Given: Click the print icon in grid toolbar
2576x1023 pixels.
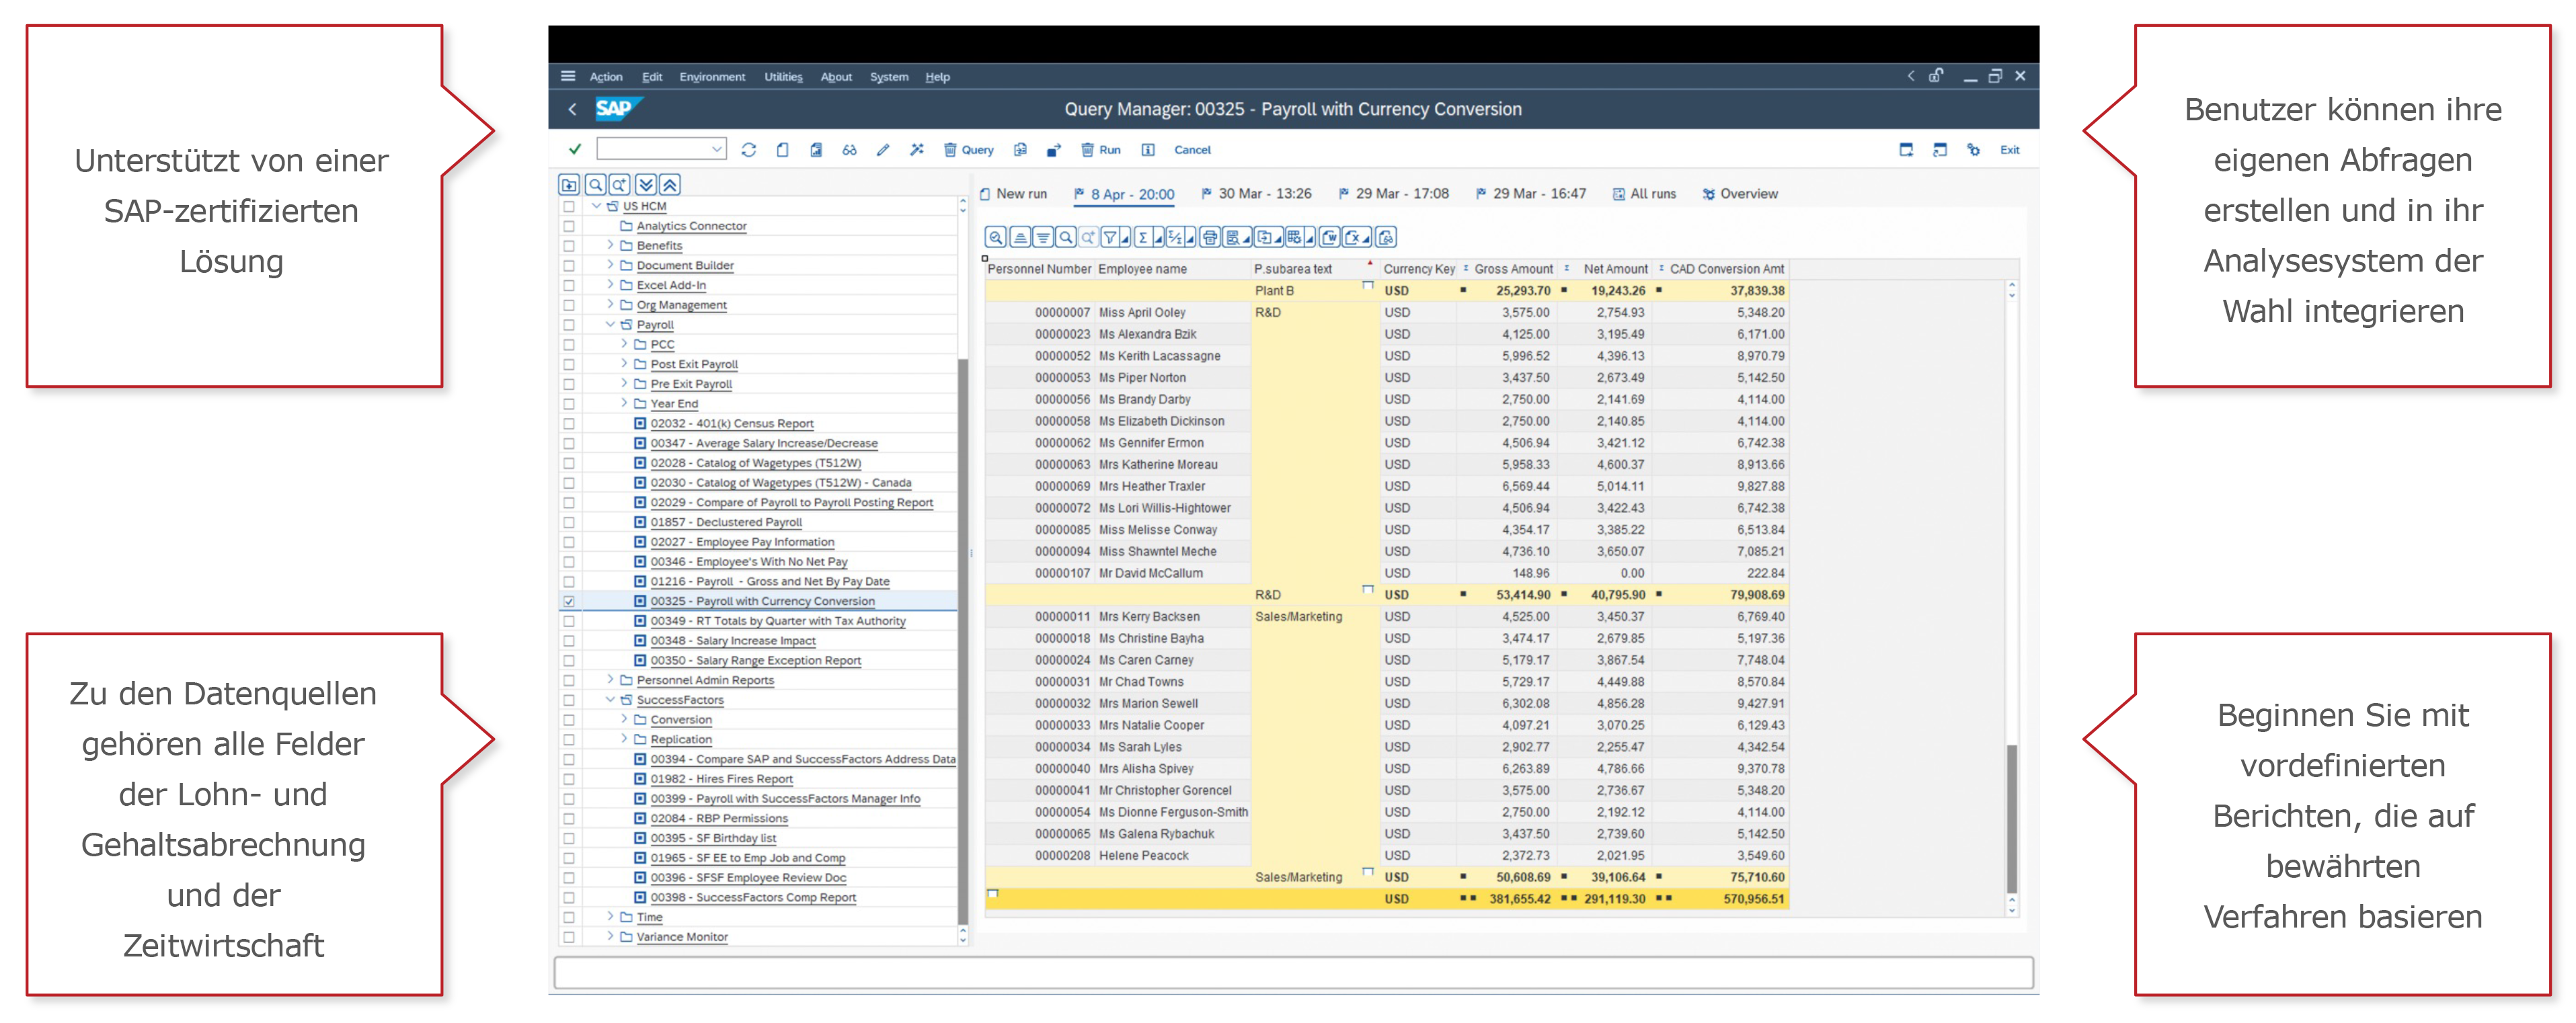Looking at the screenshot, I should pos(1210,237).
